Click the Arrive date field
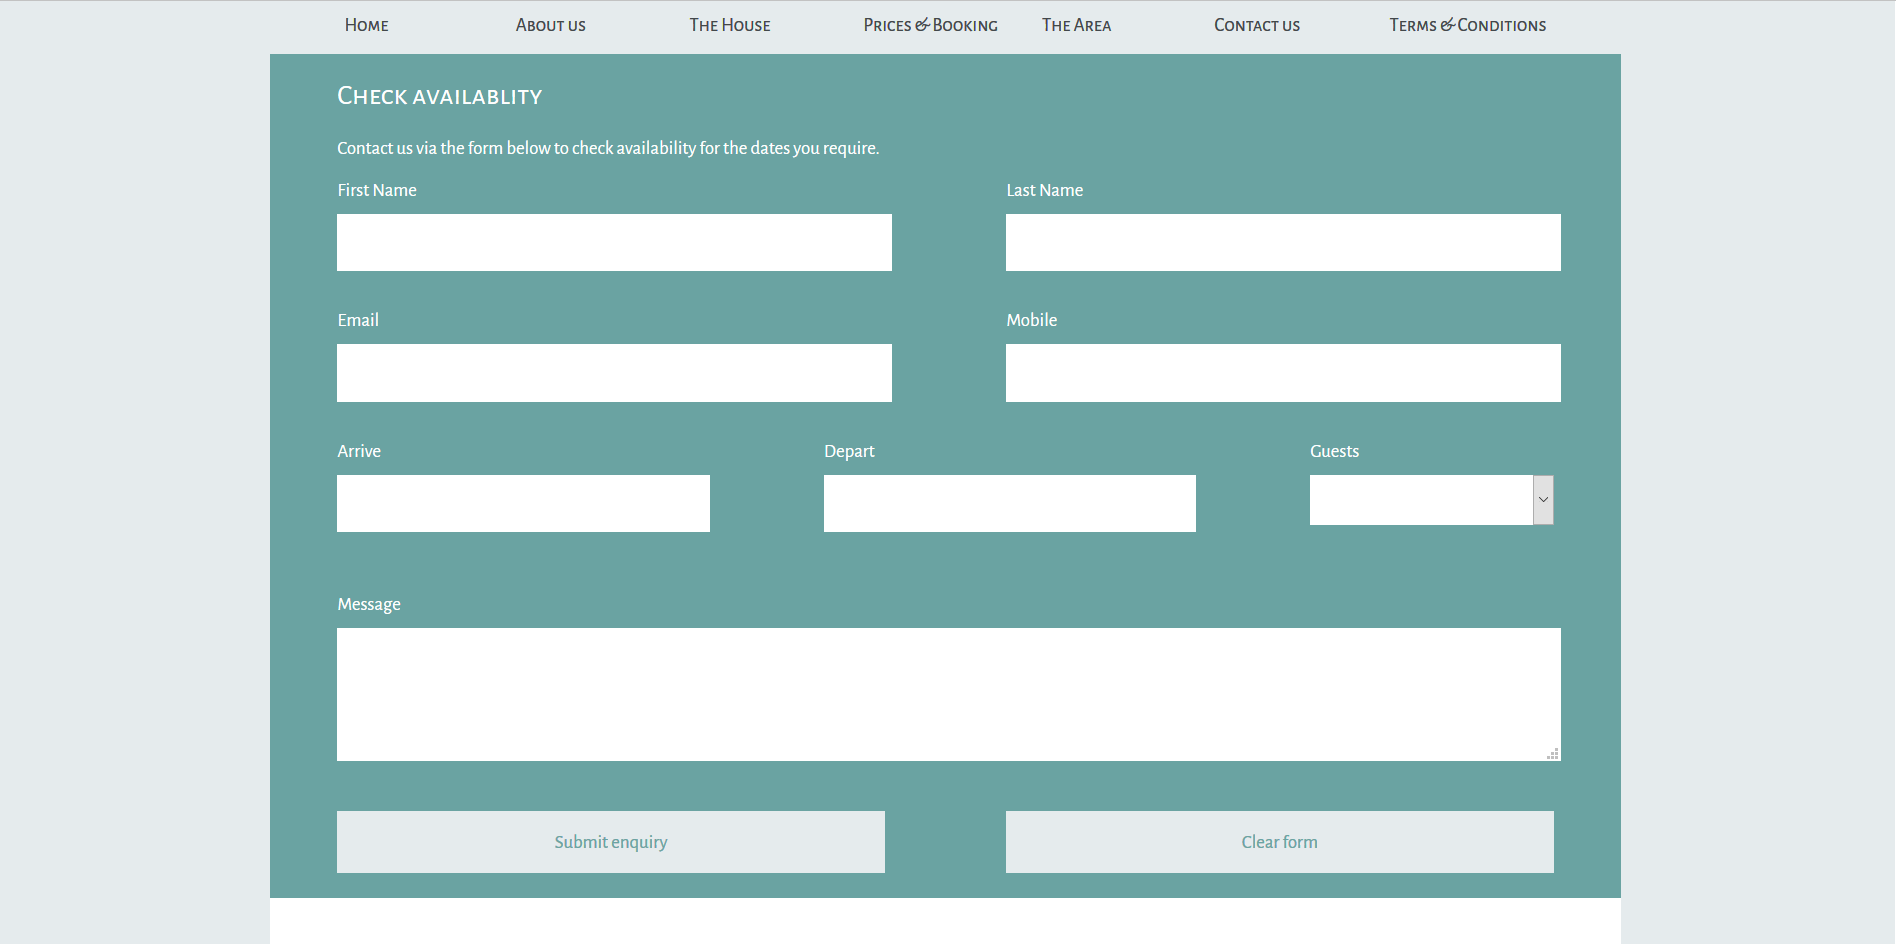This screenshot has width=1896, height=944. [523, 503]
